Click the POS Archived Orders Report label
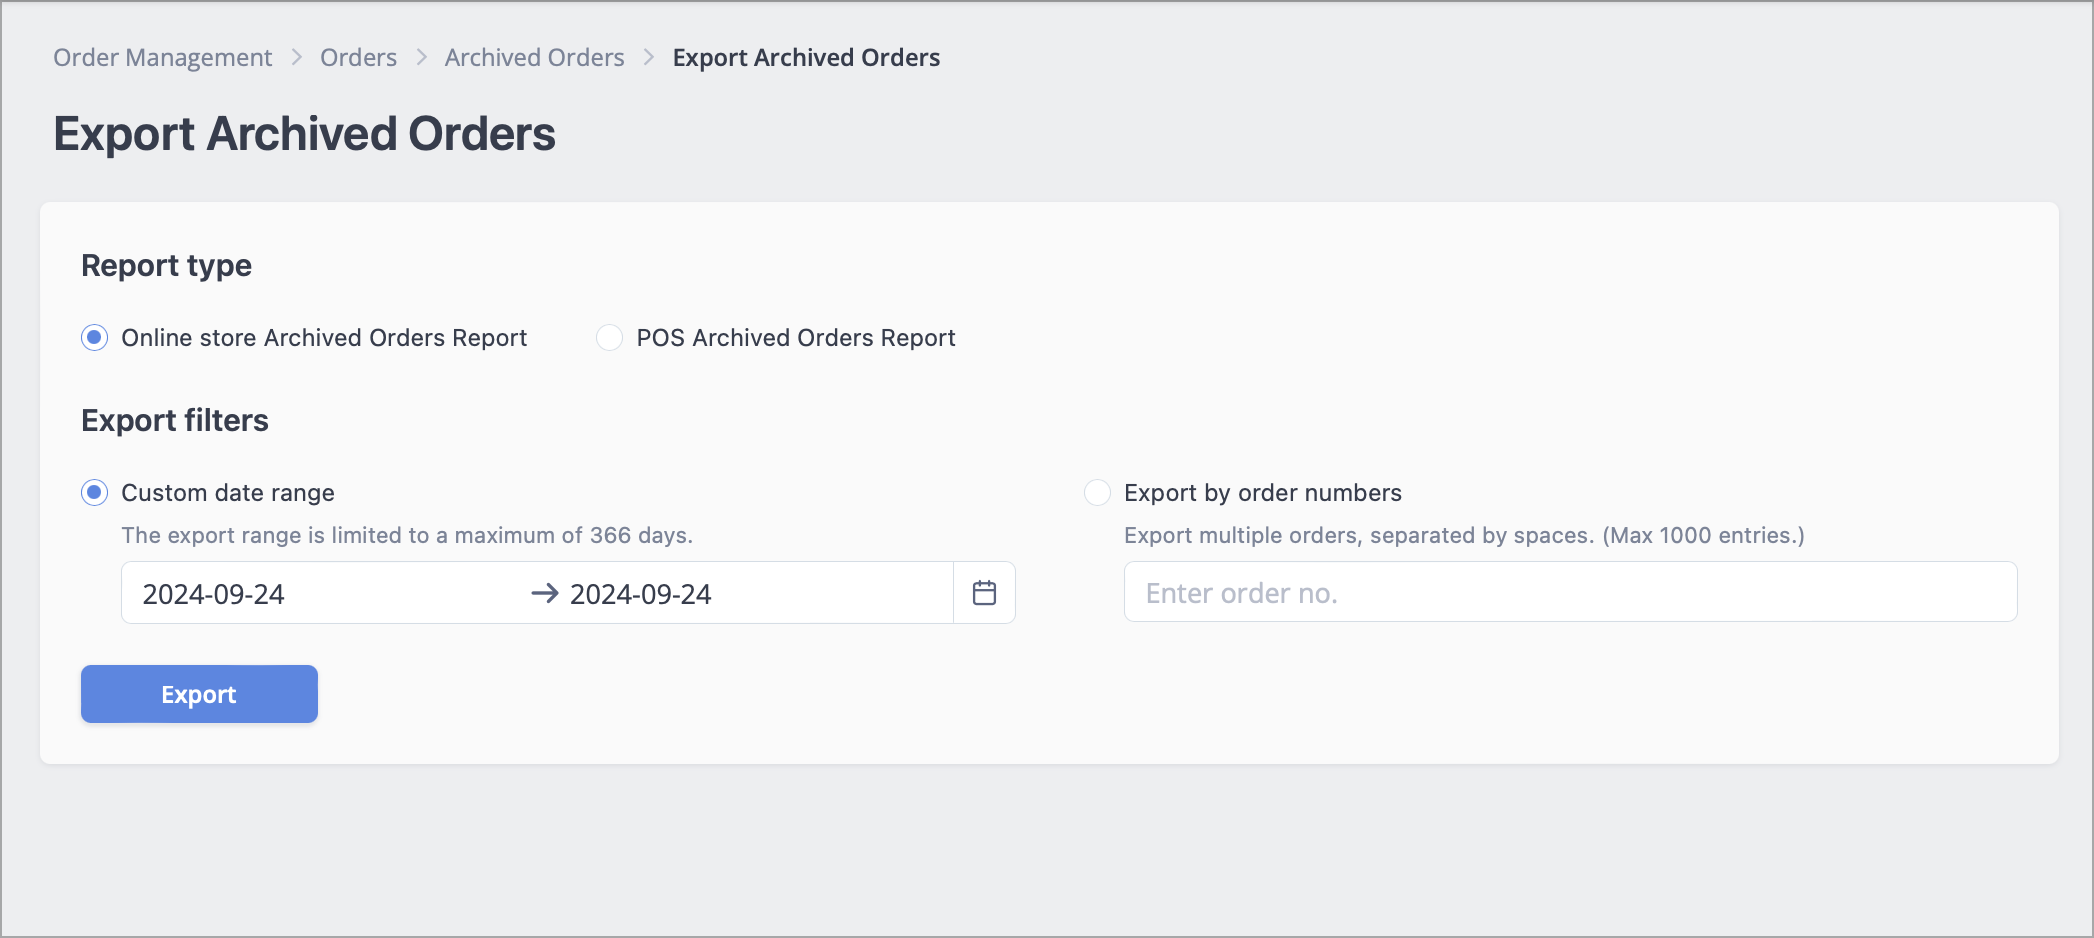This screenshot has height=938, width=2094. [x=796, y=338]
